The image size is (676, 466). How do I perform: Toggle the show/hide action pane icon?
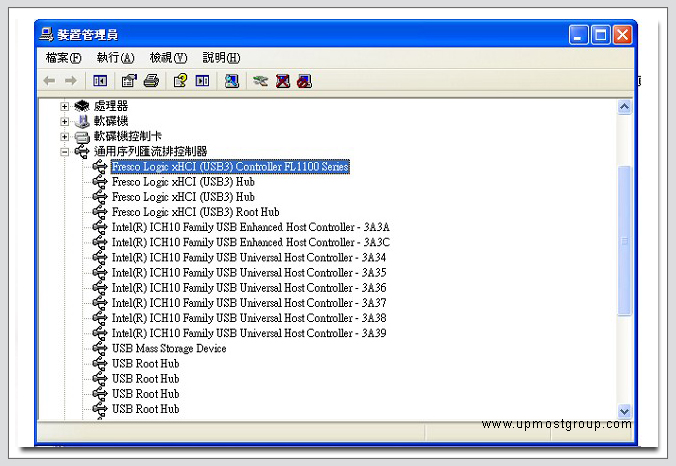tap(202, 81)
